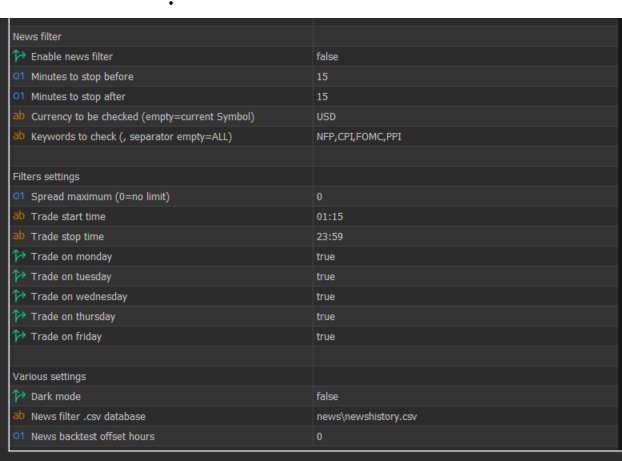Viewport: 622px width, 461px height.
Task: Click the string icon beside Keywords to check
Action: [x=19, y=136]
